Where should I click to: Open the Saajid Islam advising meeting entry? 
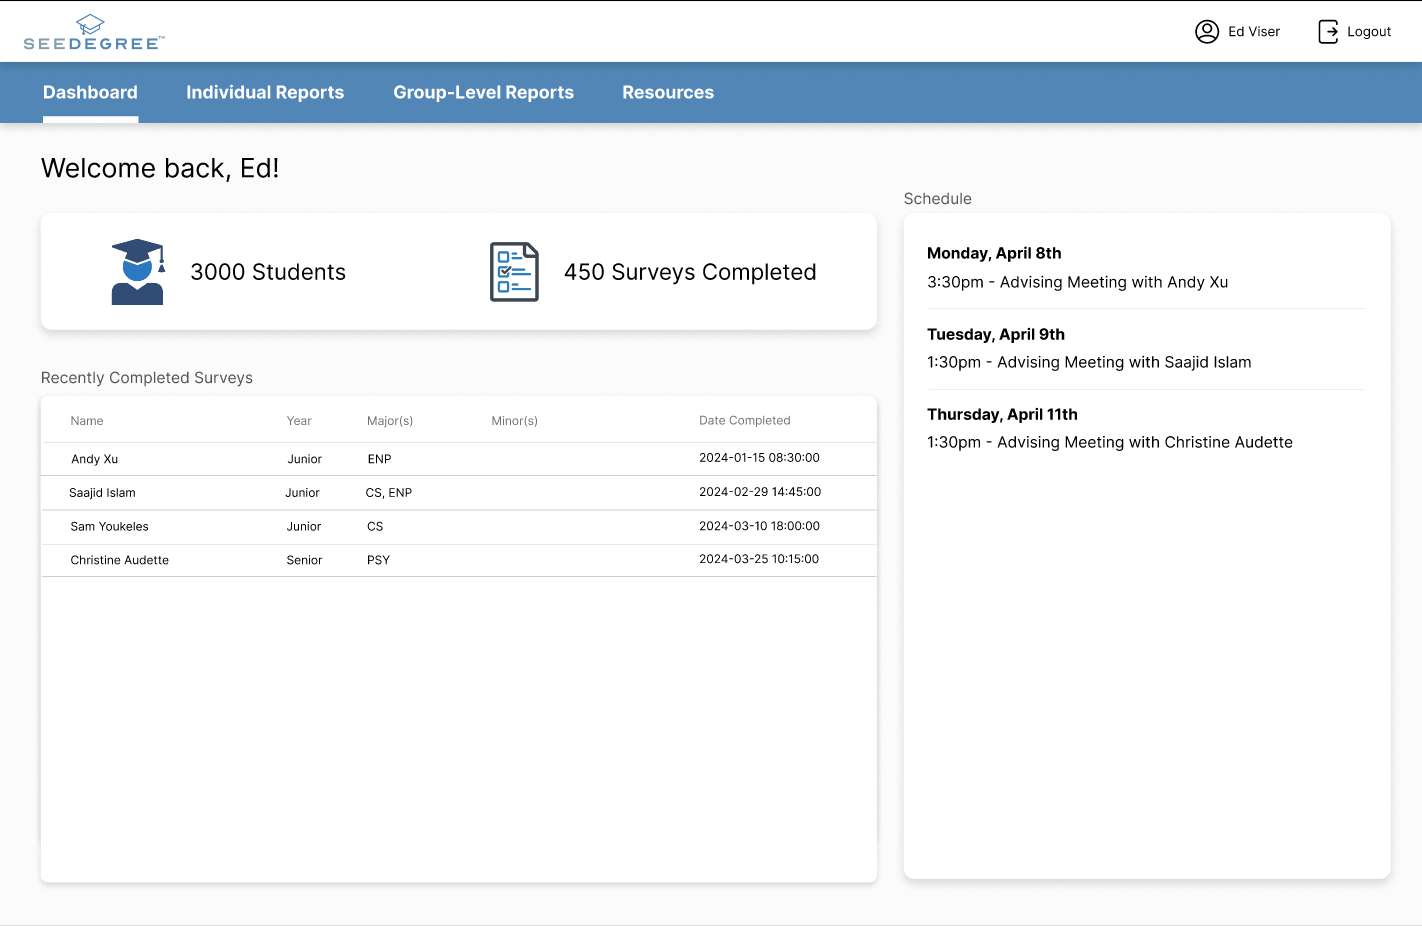pos(1089,362)
